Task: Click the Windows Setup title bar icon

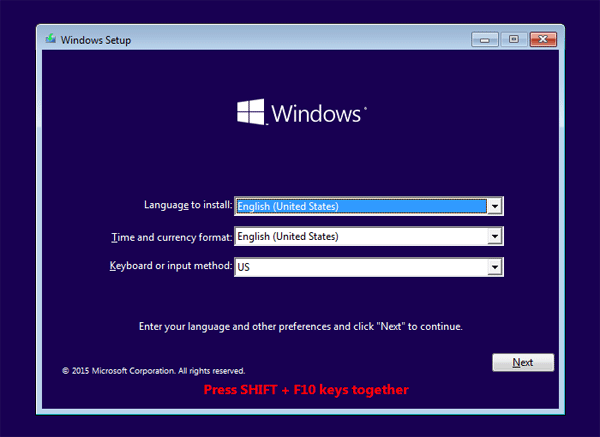Action: coord(50,40)
